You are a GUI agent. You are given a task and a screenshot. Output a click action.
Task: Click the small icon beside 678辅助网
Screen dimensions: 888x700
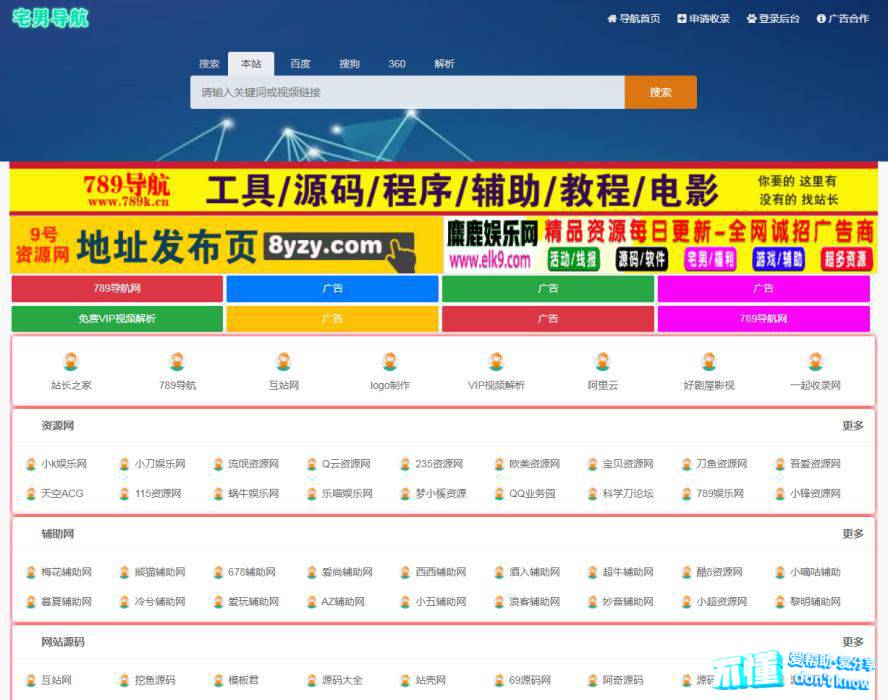pos(218,572)
